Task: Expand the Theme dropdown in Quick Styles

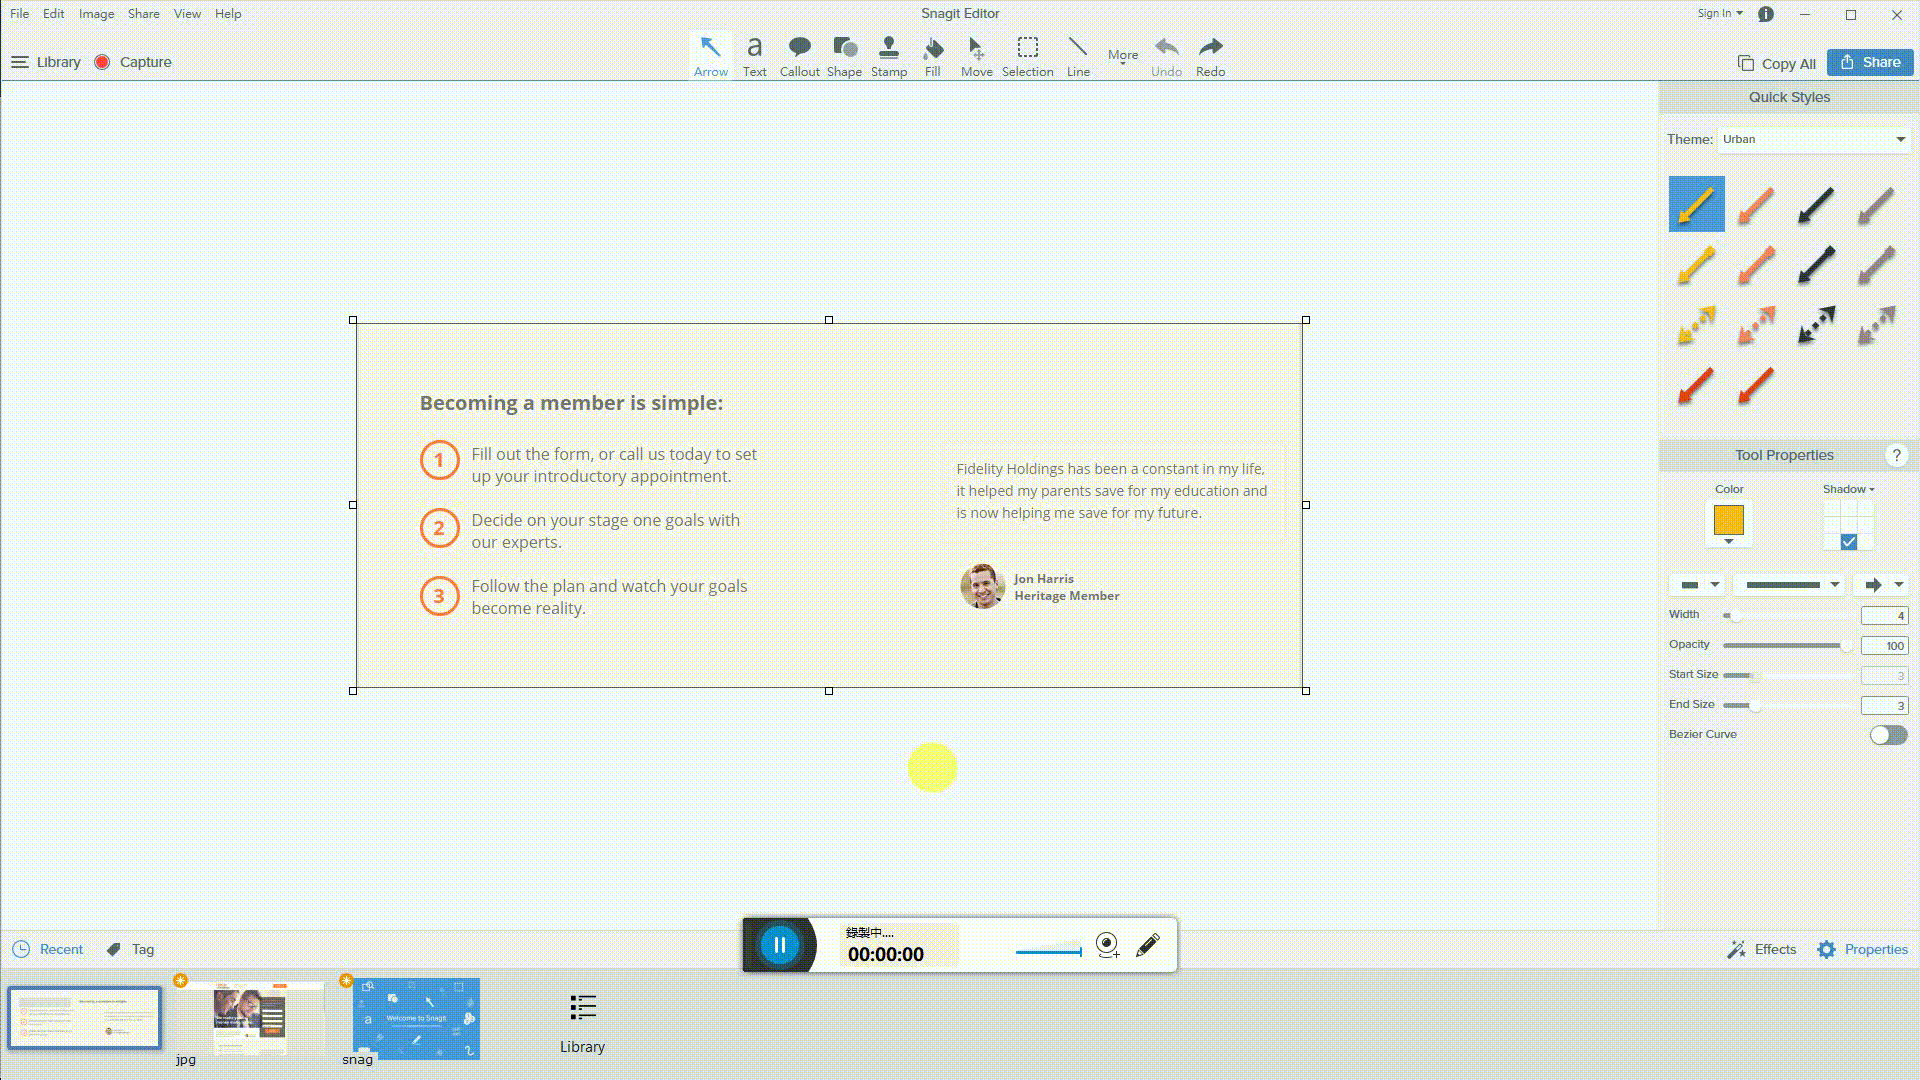Action: point(1900,138)
